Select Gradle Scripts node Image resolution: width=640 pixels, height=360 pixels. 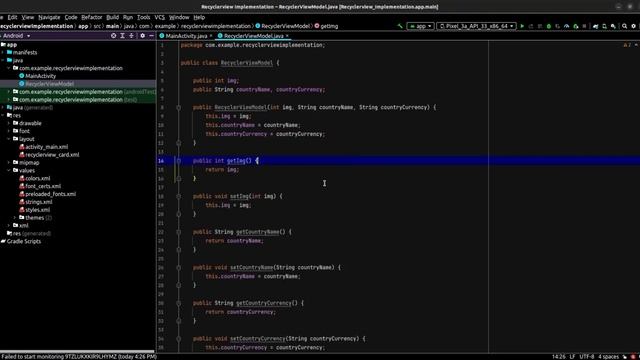click(24, 242)
